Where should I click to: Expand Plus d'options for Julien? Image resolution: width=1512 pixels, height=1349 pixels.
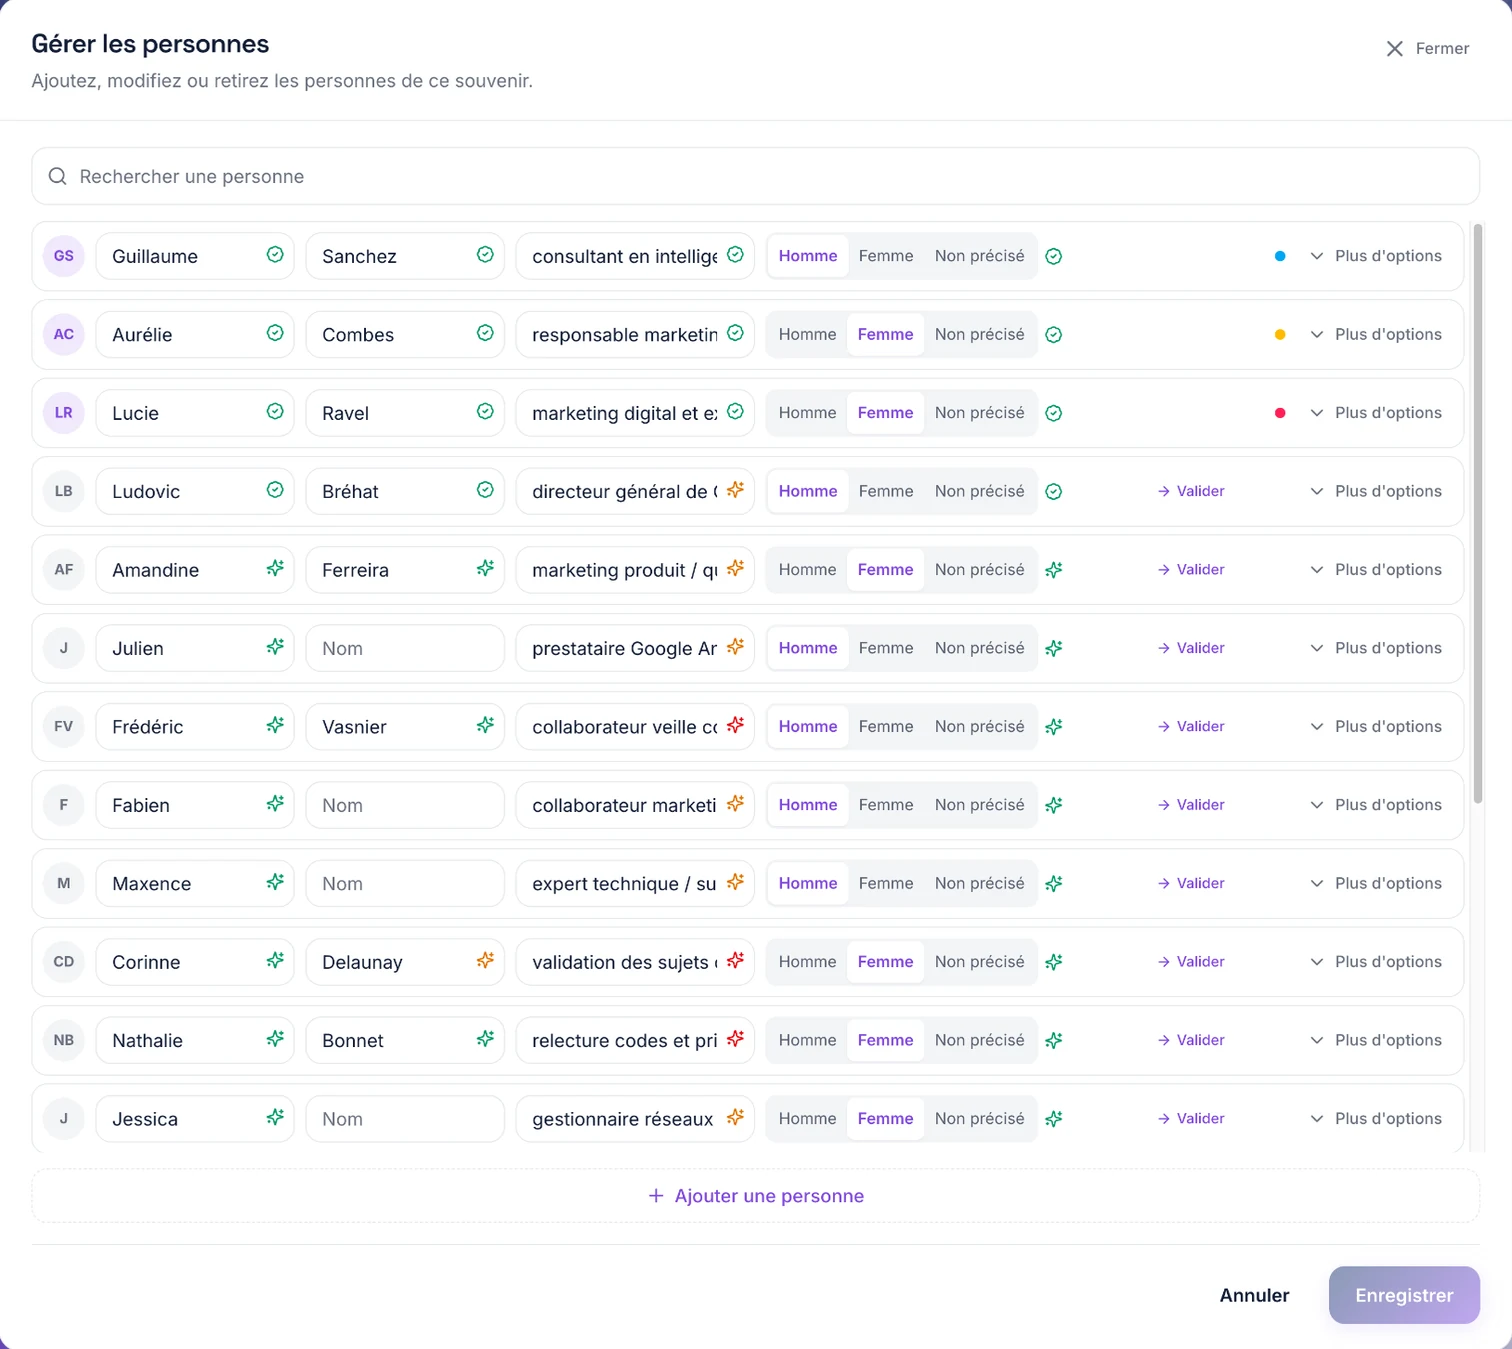[x=1376, y=648]
